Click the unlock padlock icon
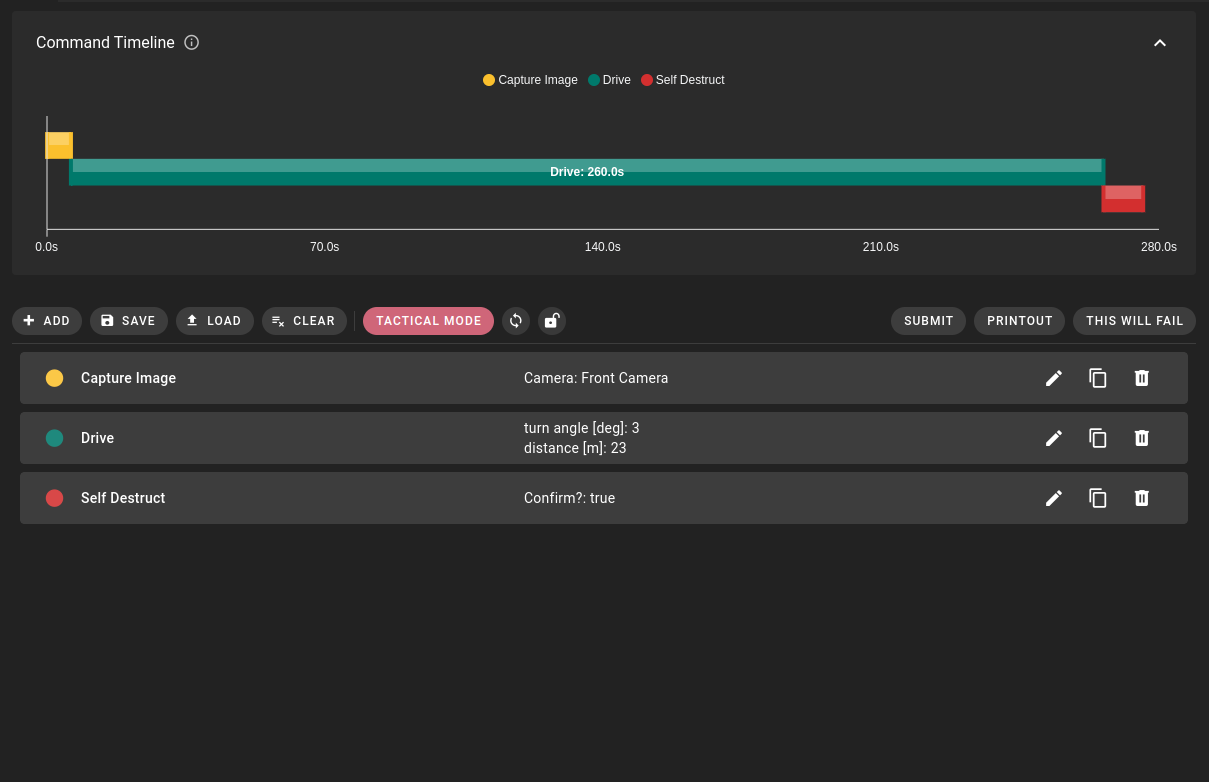The image size is (1209, 782). click(x=552, y=321)
